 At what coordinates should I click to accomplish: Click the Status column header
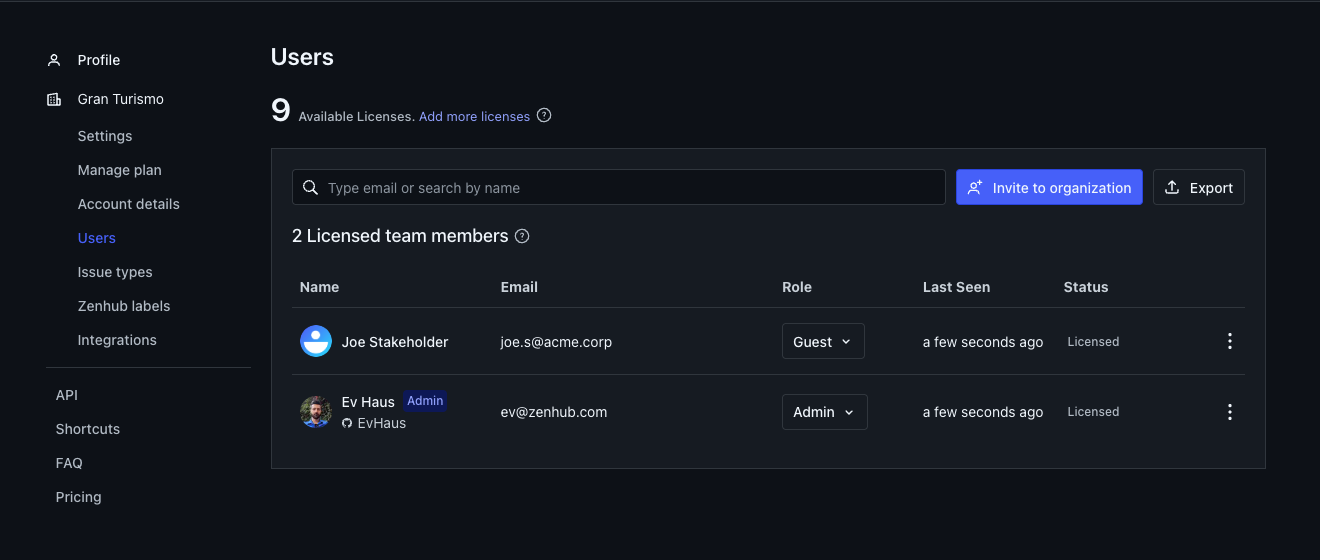(1086, 287)
